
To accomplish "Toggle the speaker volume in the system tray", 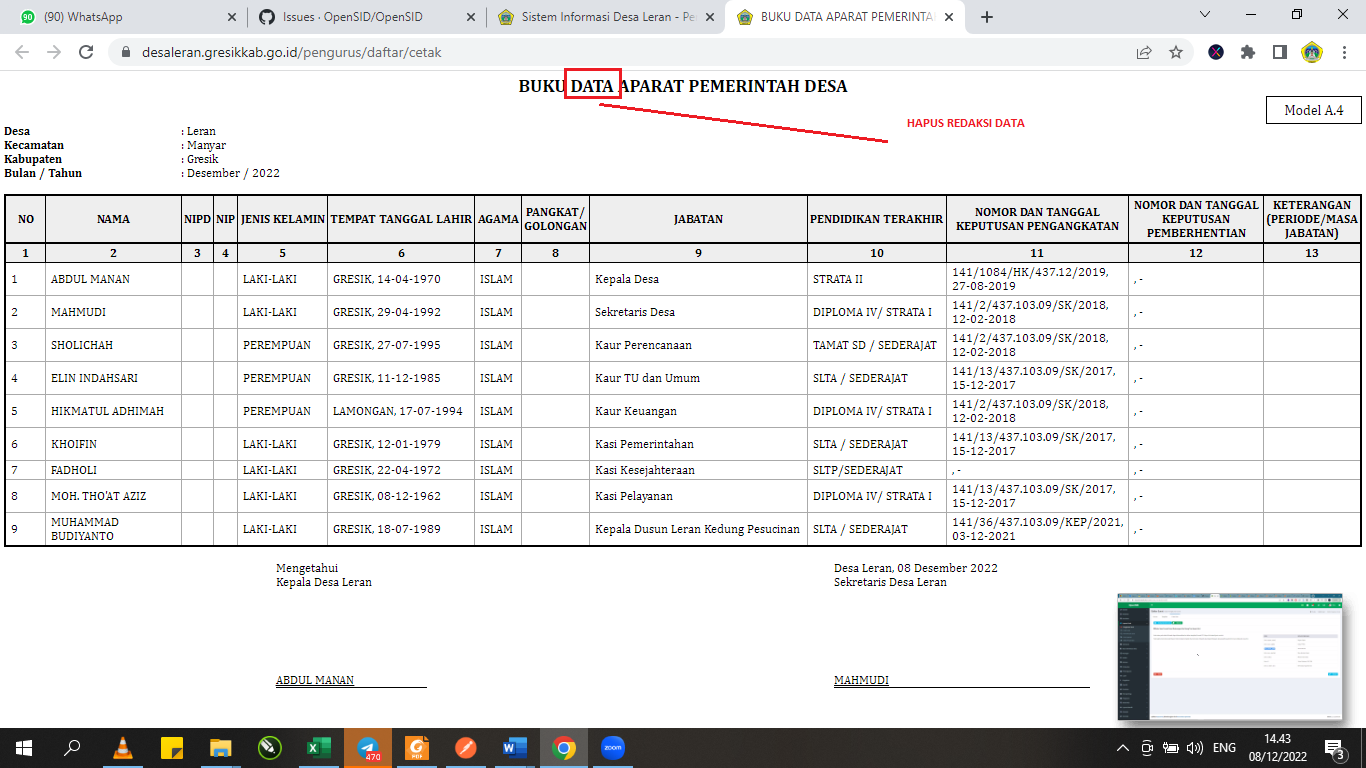I will point(1197,747).
